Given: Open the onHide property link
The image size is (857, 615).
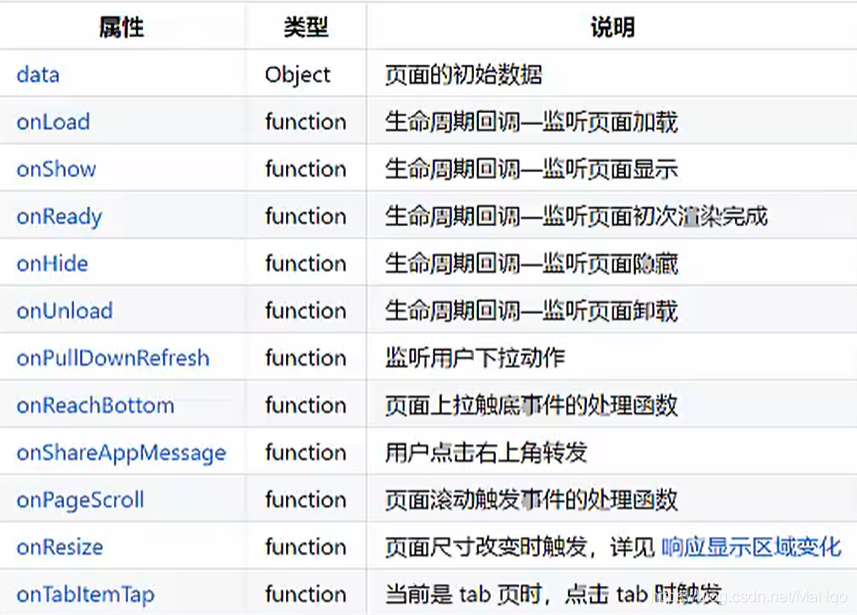Looking at the screenshot, I should (52, 264).
